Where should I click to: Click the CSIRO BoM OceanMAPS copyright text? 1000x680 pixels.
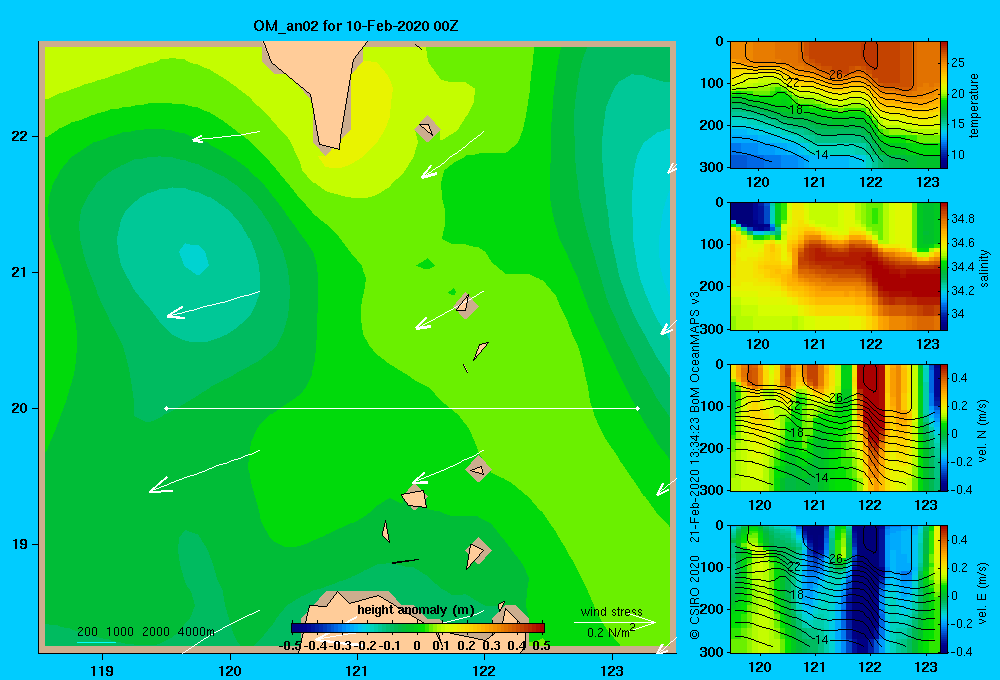(x=695, y=465)
